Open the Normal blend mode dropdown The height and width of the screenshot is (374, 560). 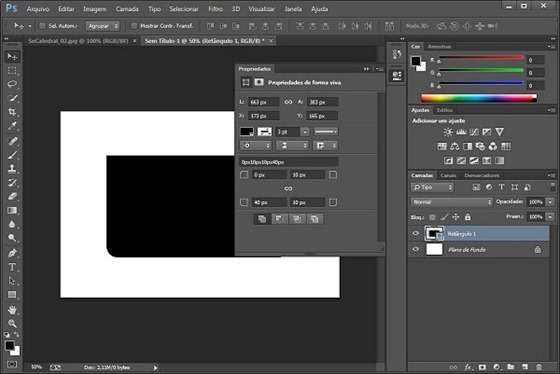pyautogui.click(x=451, y=202)
